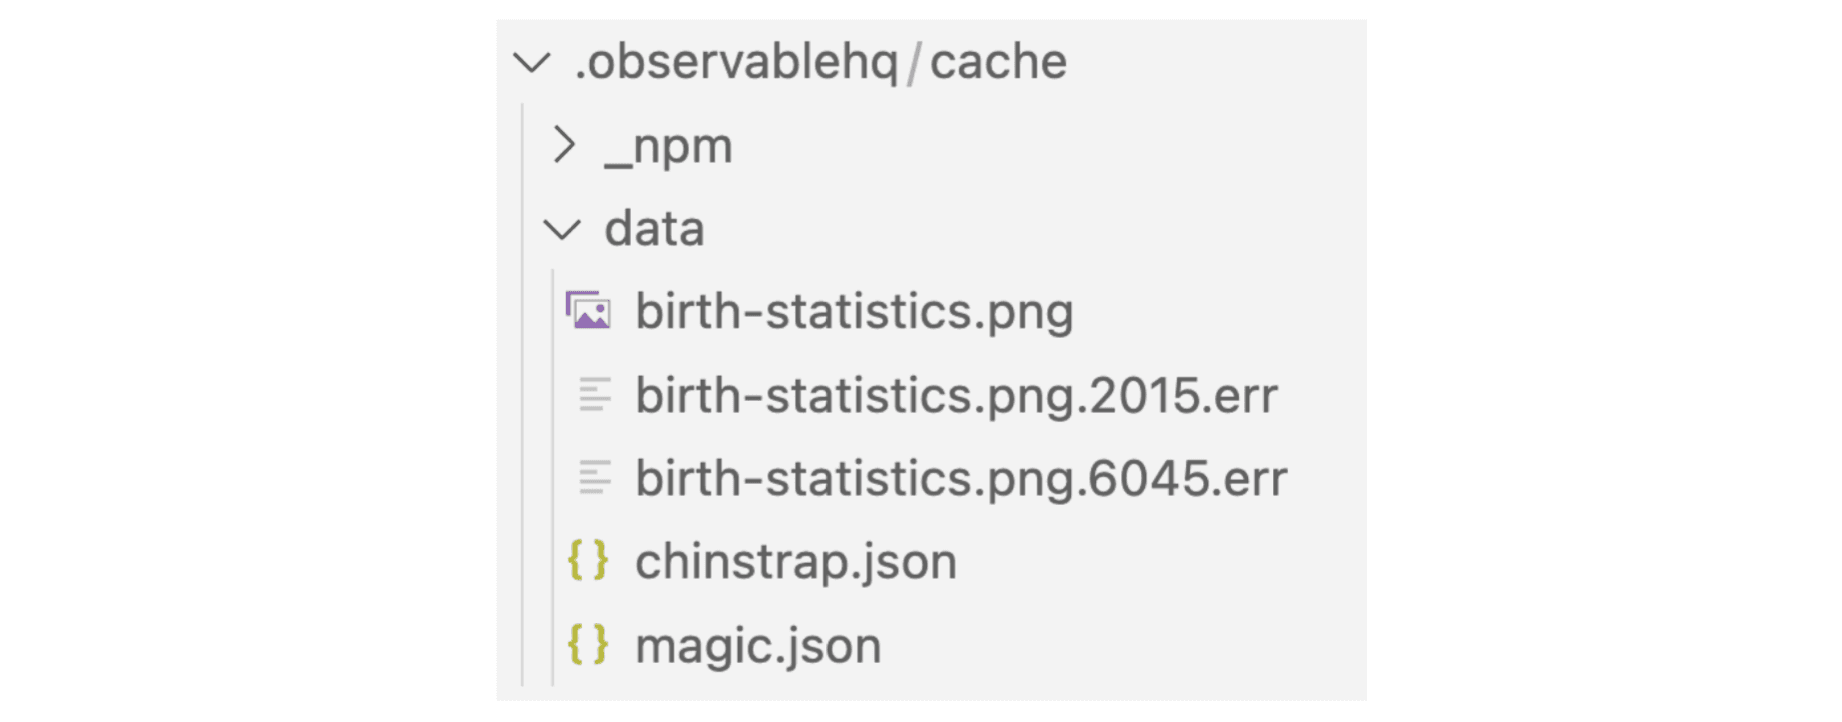Open the birth-statistics.png.2015.err file
This screenshot has height=722, width=1842.
click(956, 395)
